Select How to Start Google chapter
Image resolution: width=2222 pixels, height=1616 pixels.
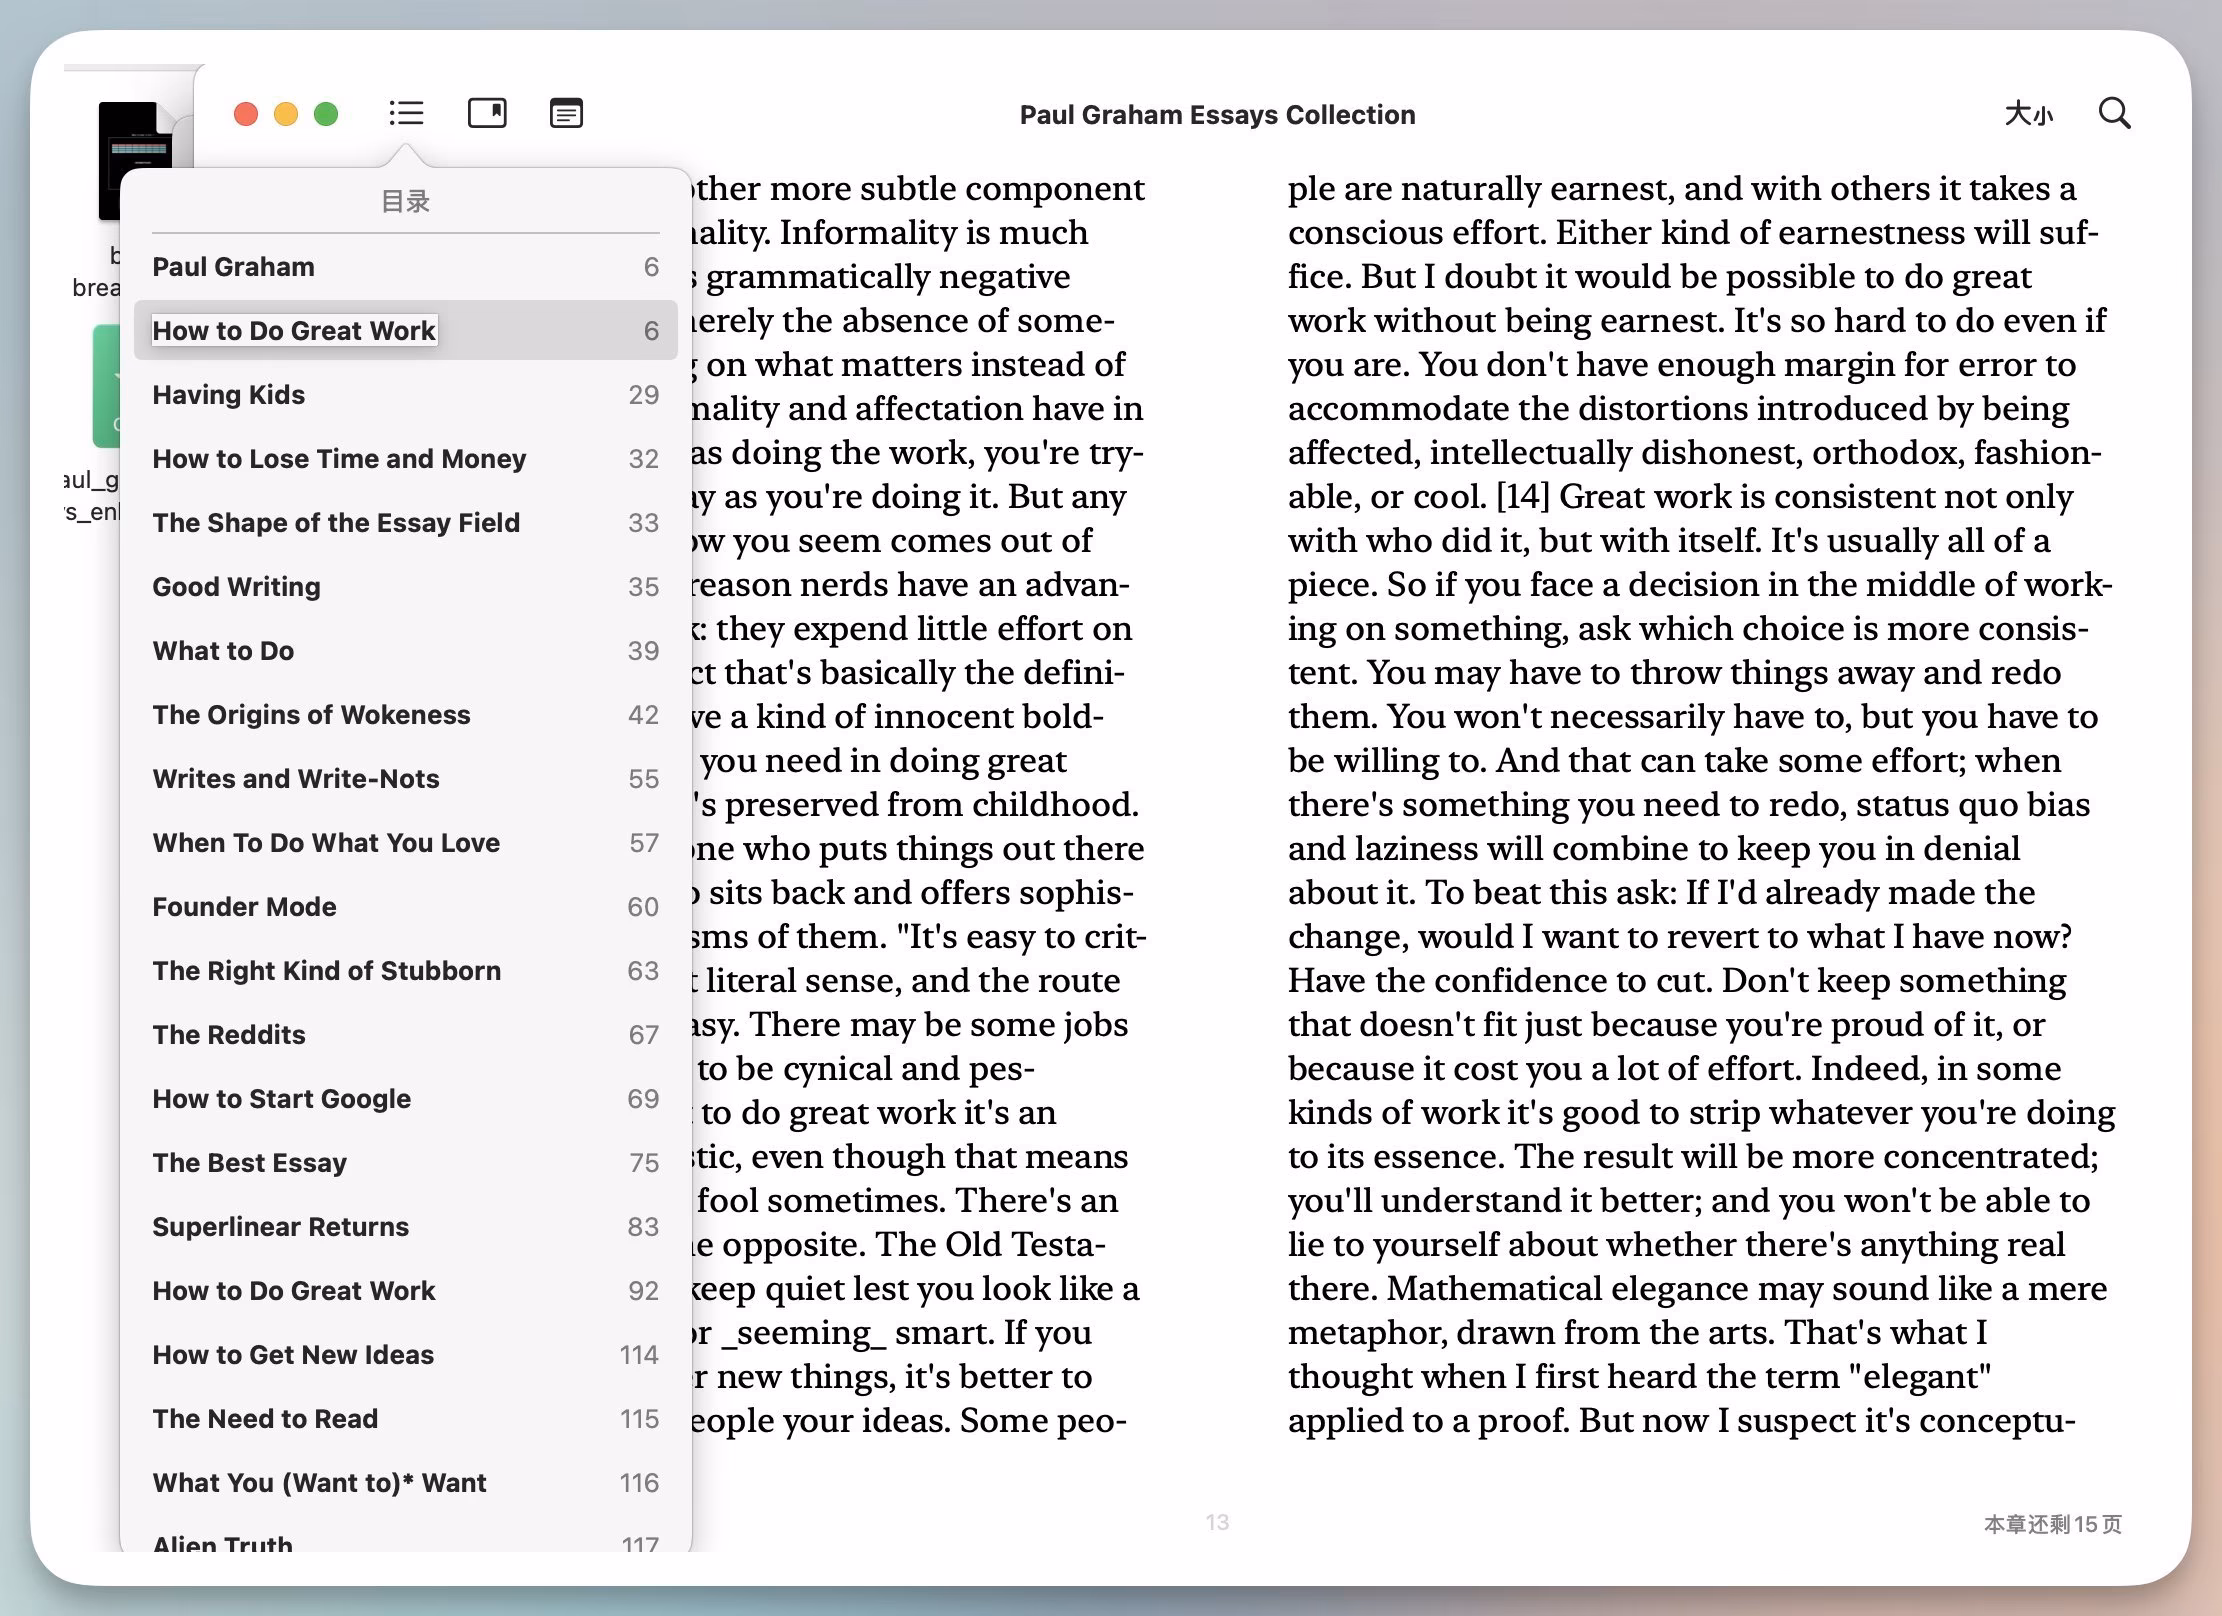tap(281, 1099)
